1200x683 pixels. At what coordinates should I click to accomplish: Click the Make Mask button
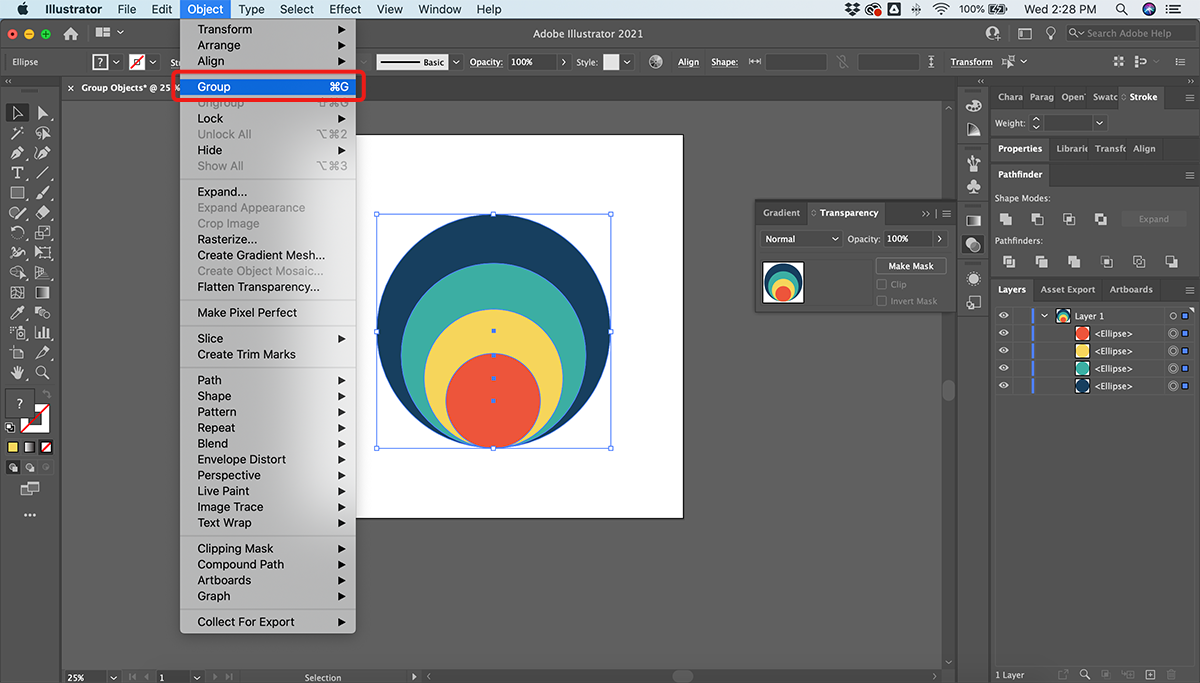click(910, 266)
